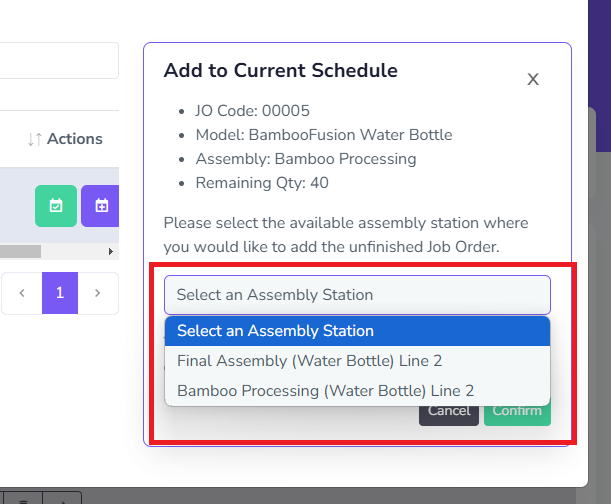Click the table's horizontal scrollbar thumb
This screenshot has width=611, height=504.
[20, 251]
